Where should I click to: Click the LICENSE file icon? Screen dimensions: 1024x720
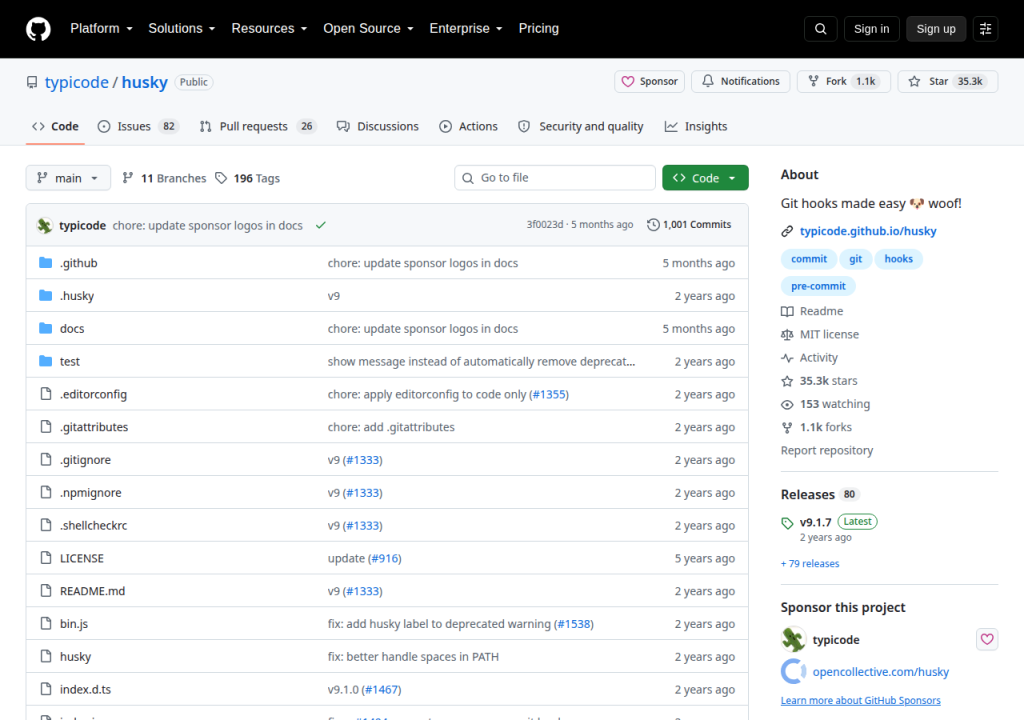46,557
